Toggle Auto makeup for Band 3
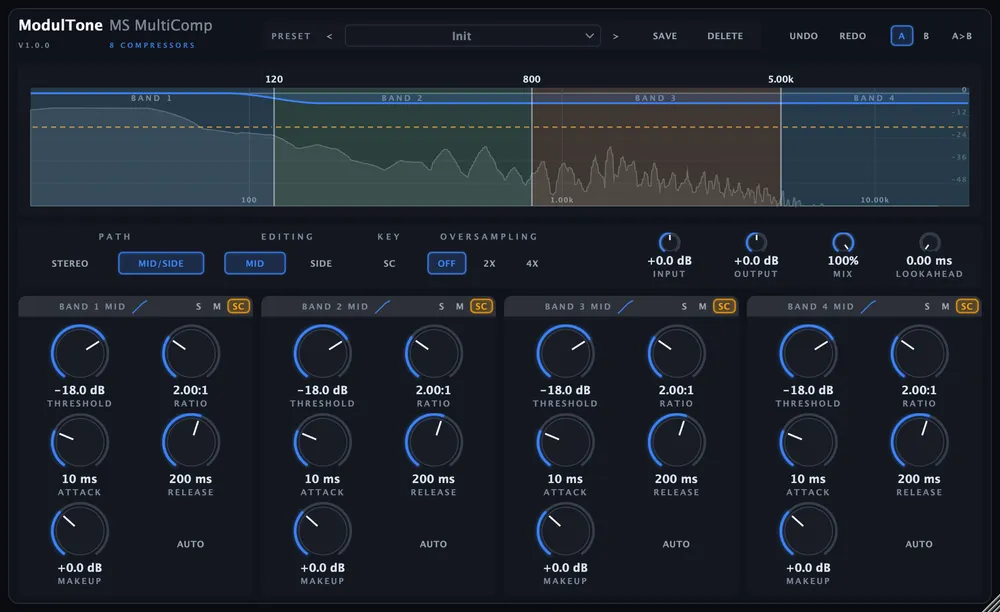 (676, 544)
